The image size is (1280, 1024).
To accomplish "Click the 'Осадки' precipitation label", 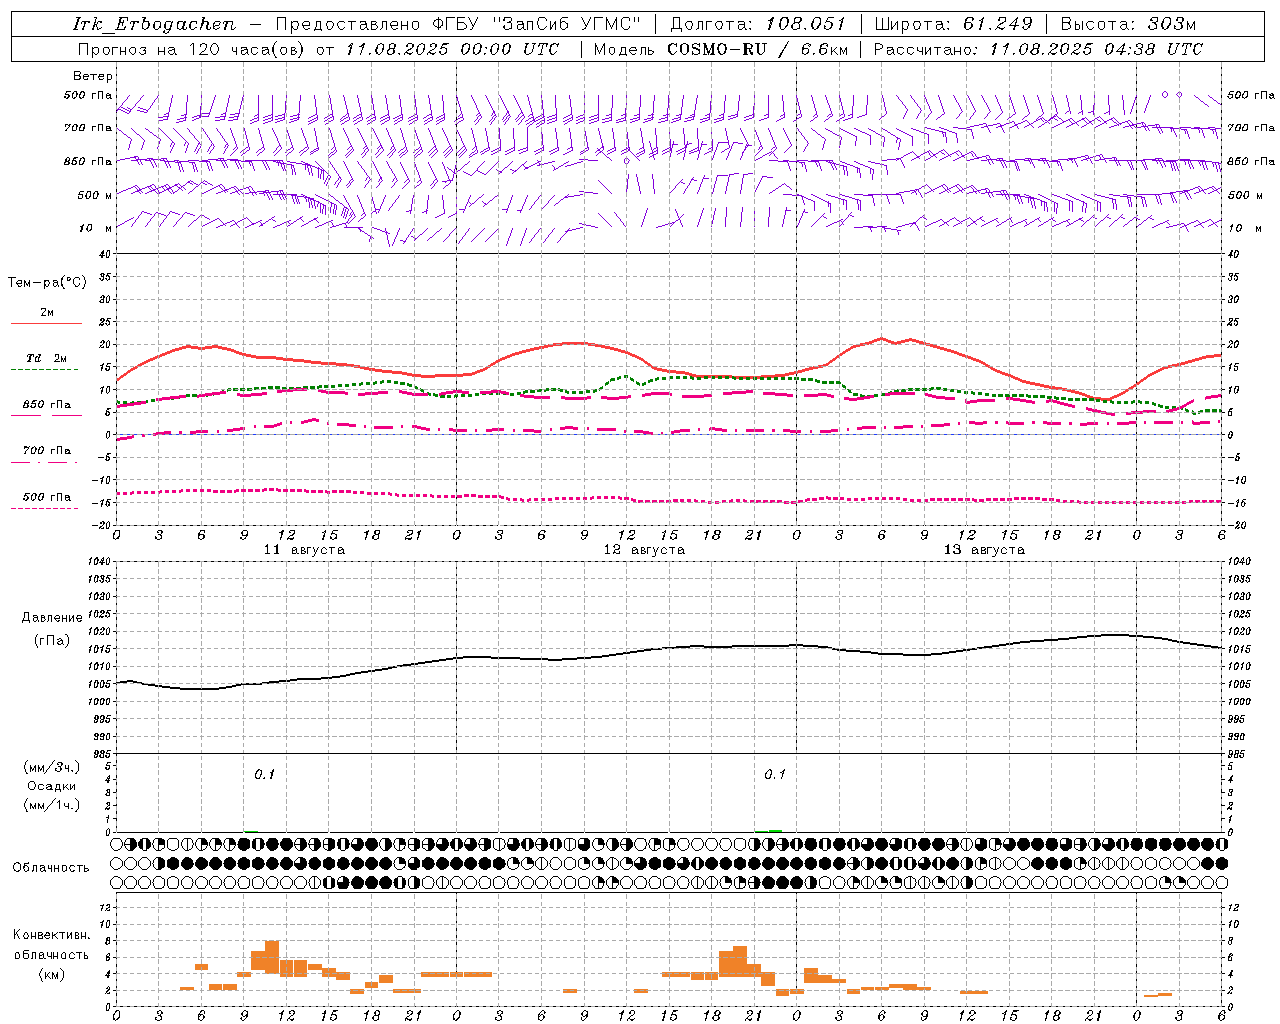I will point(52,786).
